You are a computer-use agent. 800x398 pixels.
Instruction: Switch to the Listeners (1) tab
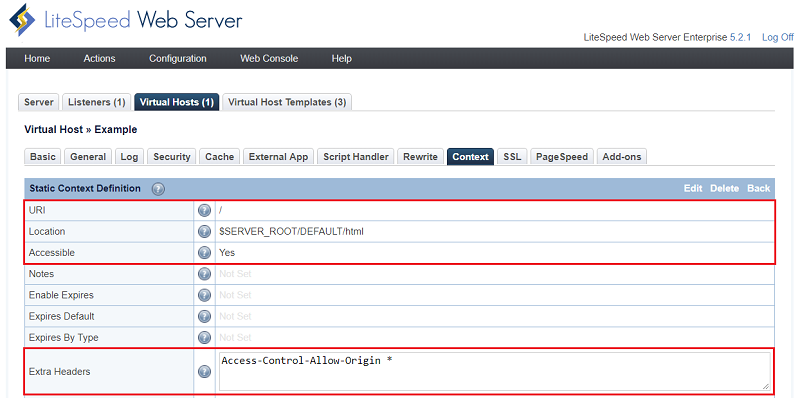tap(97, 102)
